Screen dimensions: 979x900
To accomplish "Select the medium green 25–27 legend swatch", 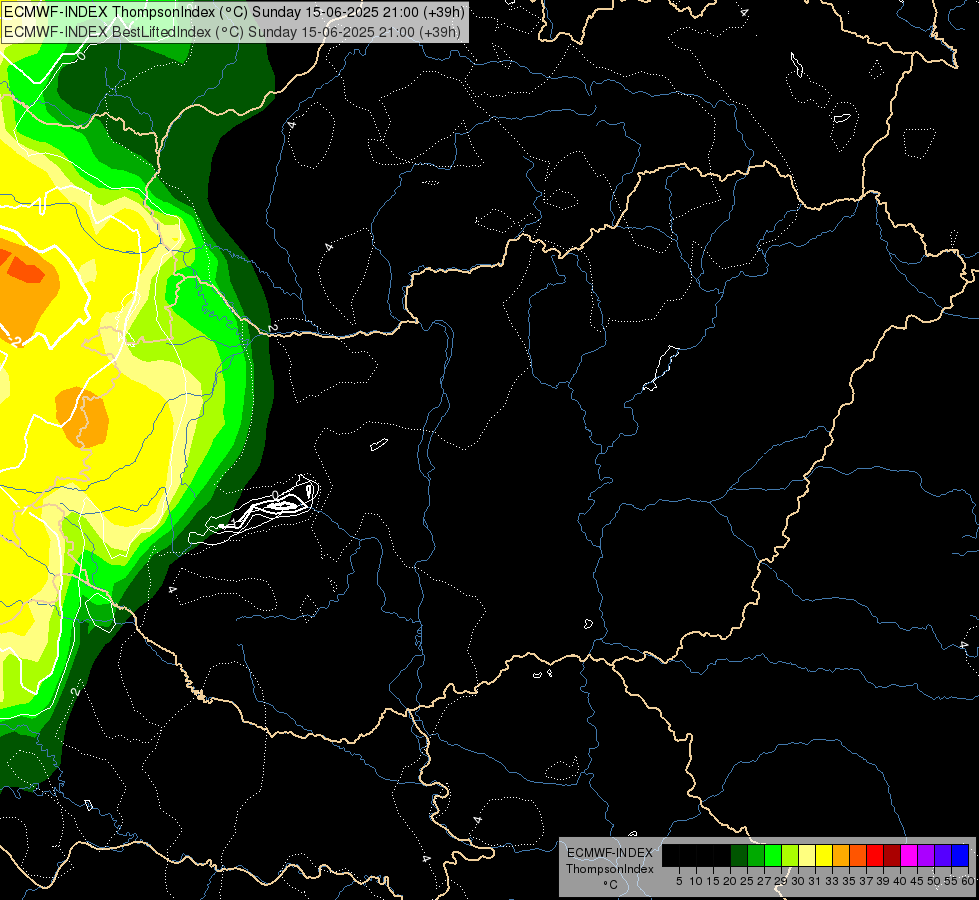I will click(756, 855).
